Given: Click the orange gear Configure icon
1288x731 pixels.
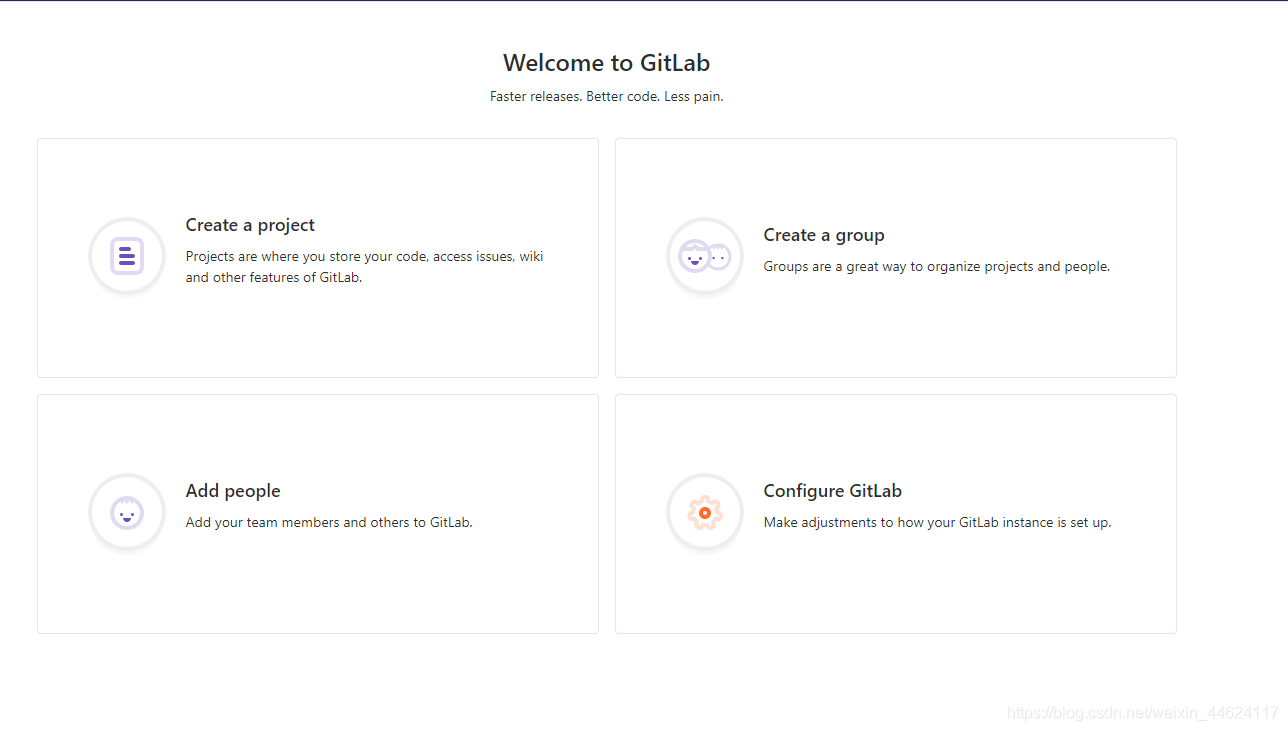Looking at the screenshot, I should (x=705, y=512).
